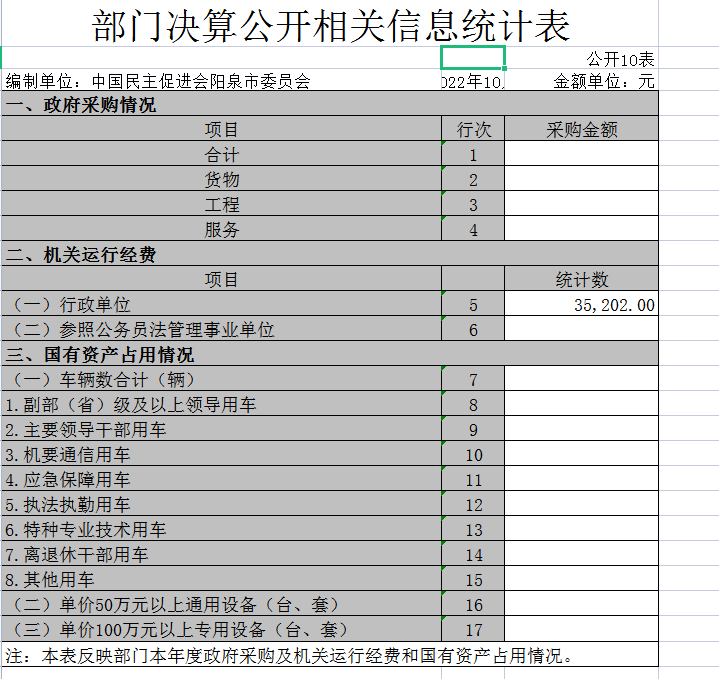Viewport: 719px width, 679px height.
Task: Select the 单价50万元以上通用设备 row
Action: (x=221, y=603)
